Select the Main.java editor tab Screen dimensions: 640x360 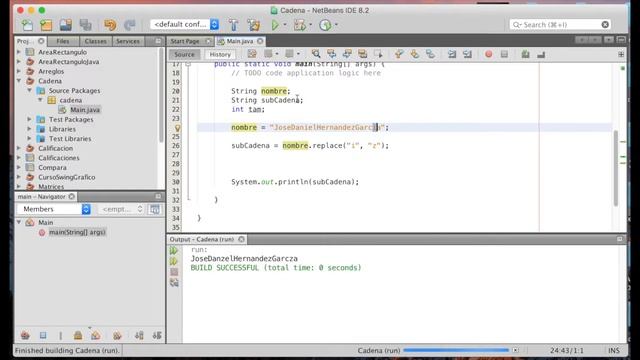click(x=240, y=41)
